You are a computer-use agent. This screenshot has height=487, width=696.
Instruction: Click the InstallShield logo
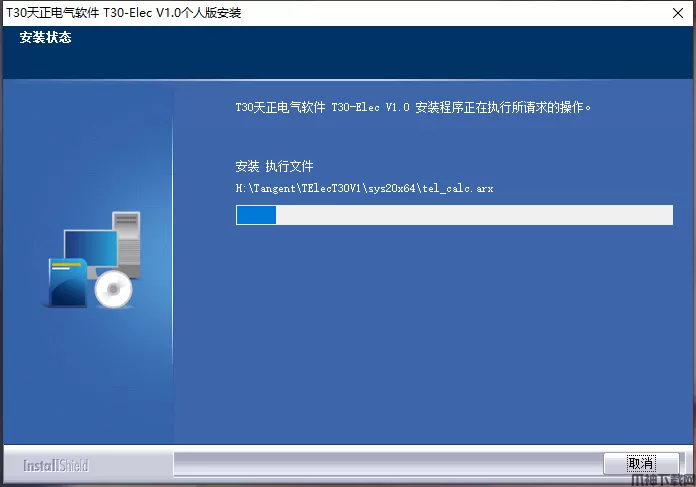(x=56, y=465)
